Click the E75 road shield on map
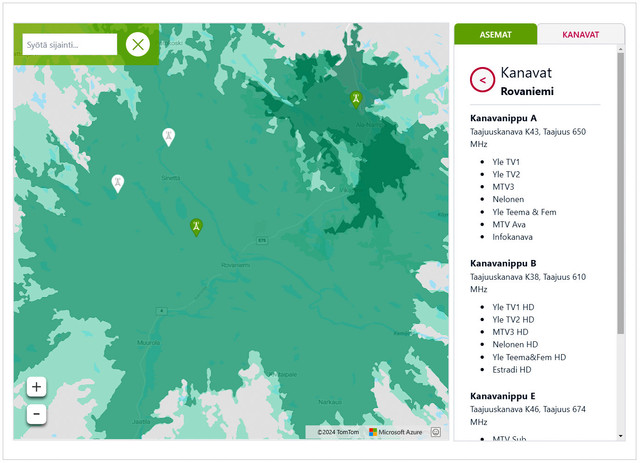 [x=262, y=240]
